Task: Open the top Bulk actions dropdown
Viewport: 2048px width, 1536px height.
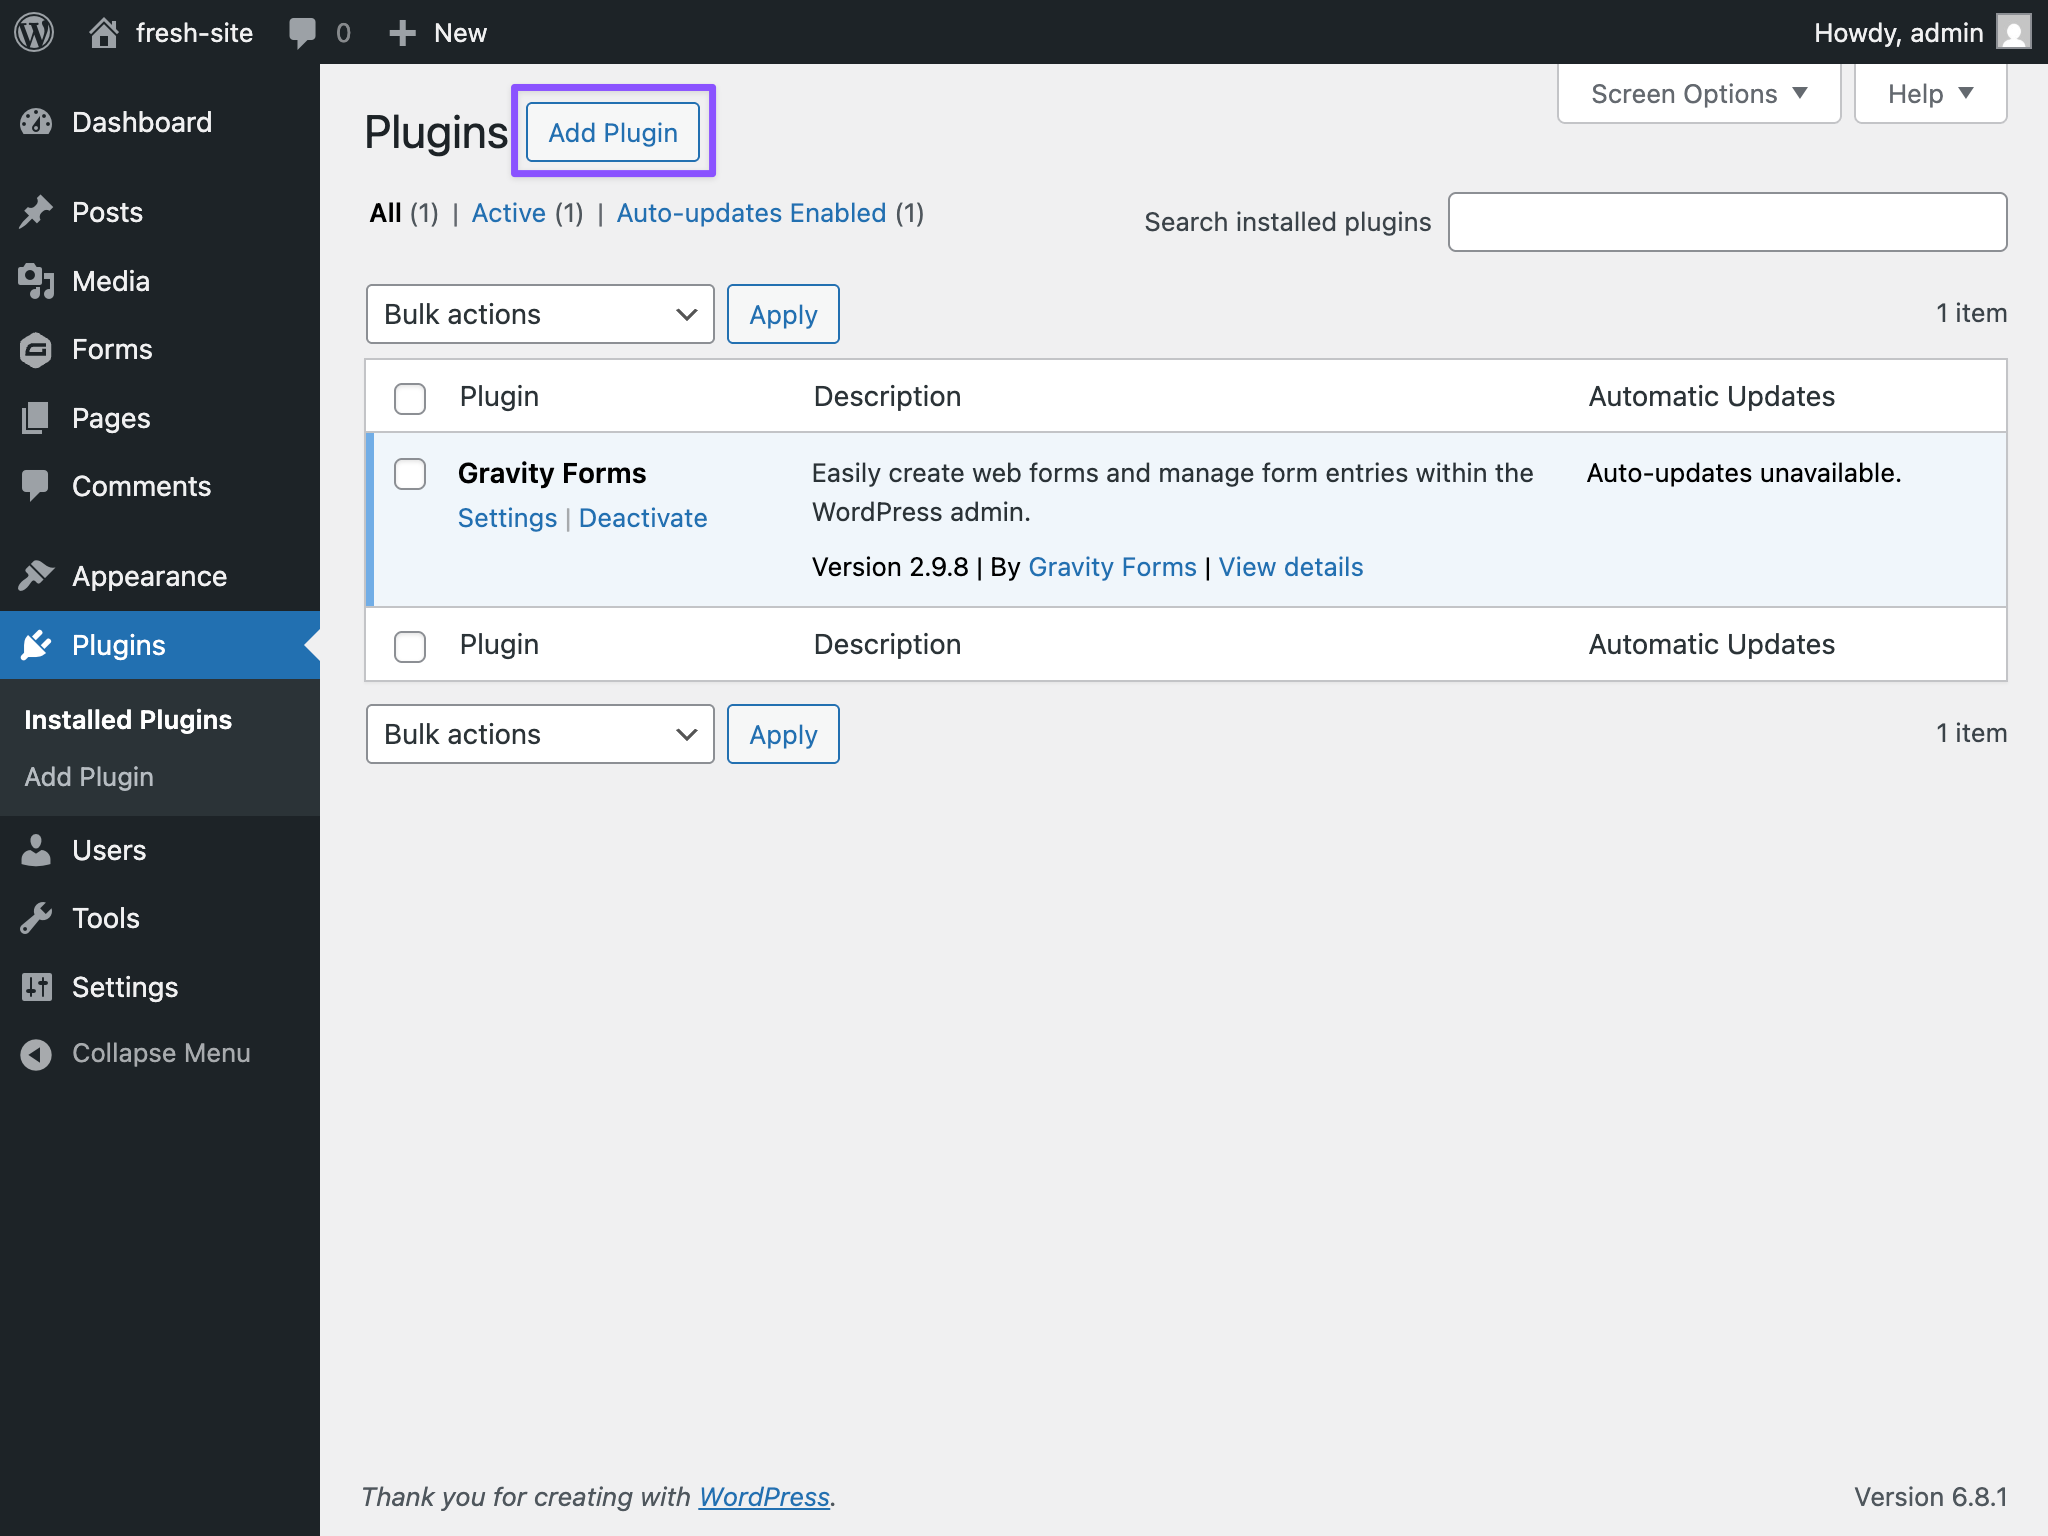Action: [540, 314]
